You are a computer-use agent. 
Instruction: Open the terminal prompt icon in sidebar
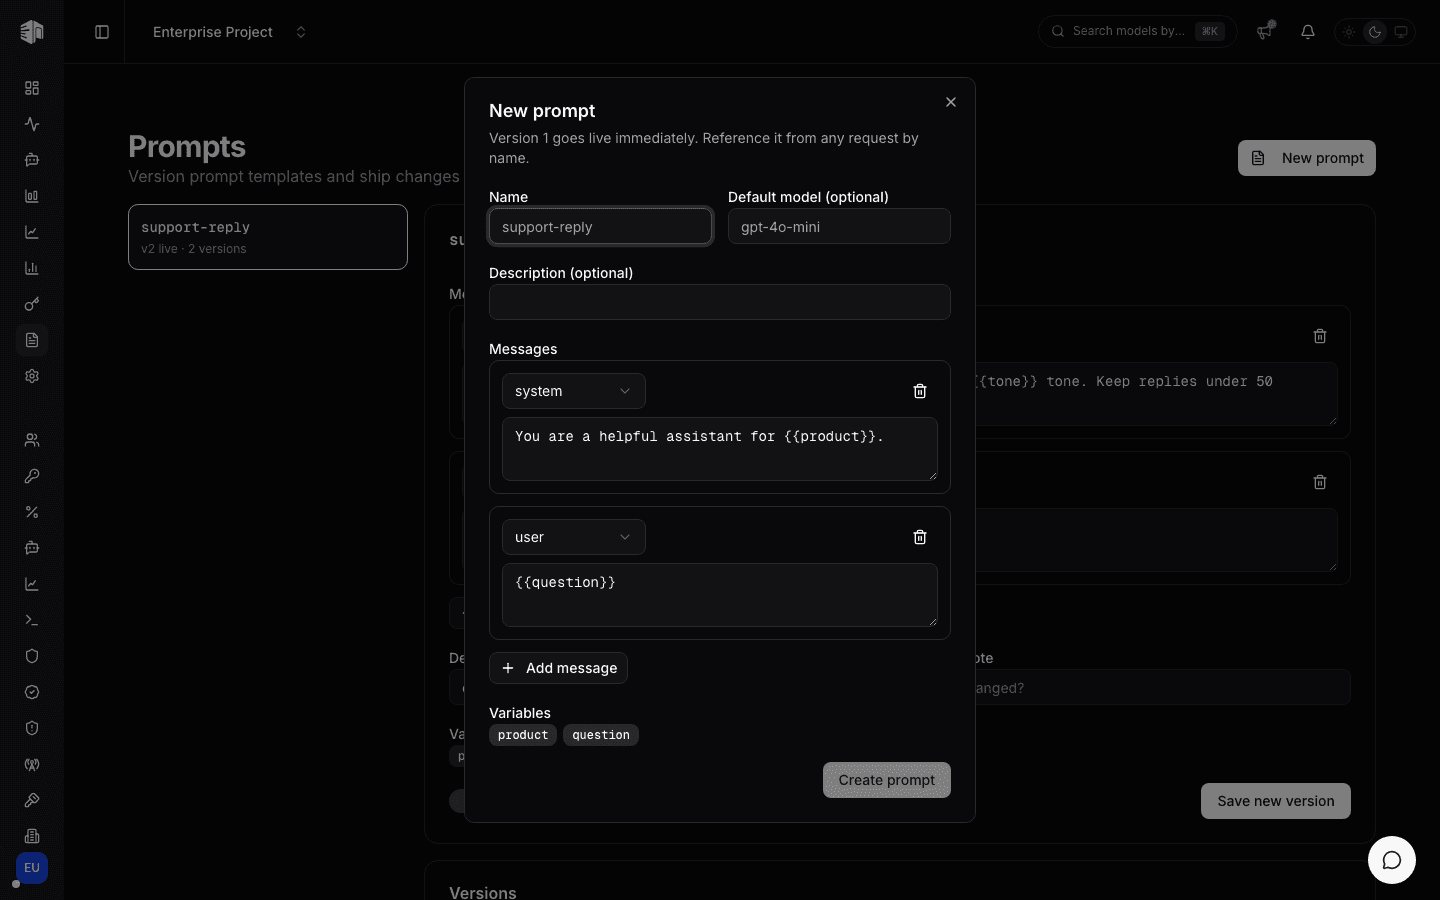32,620
